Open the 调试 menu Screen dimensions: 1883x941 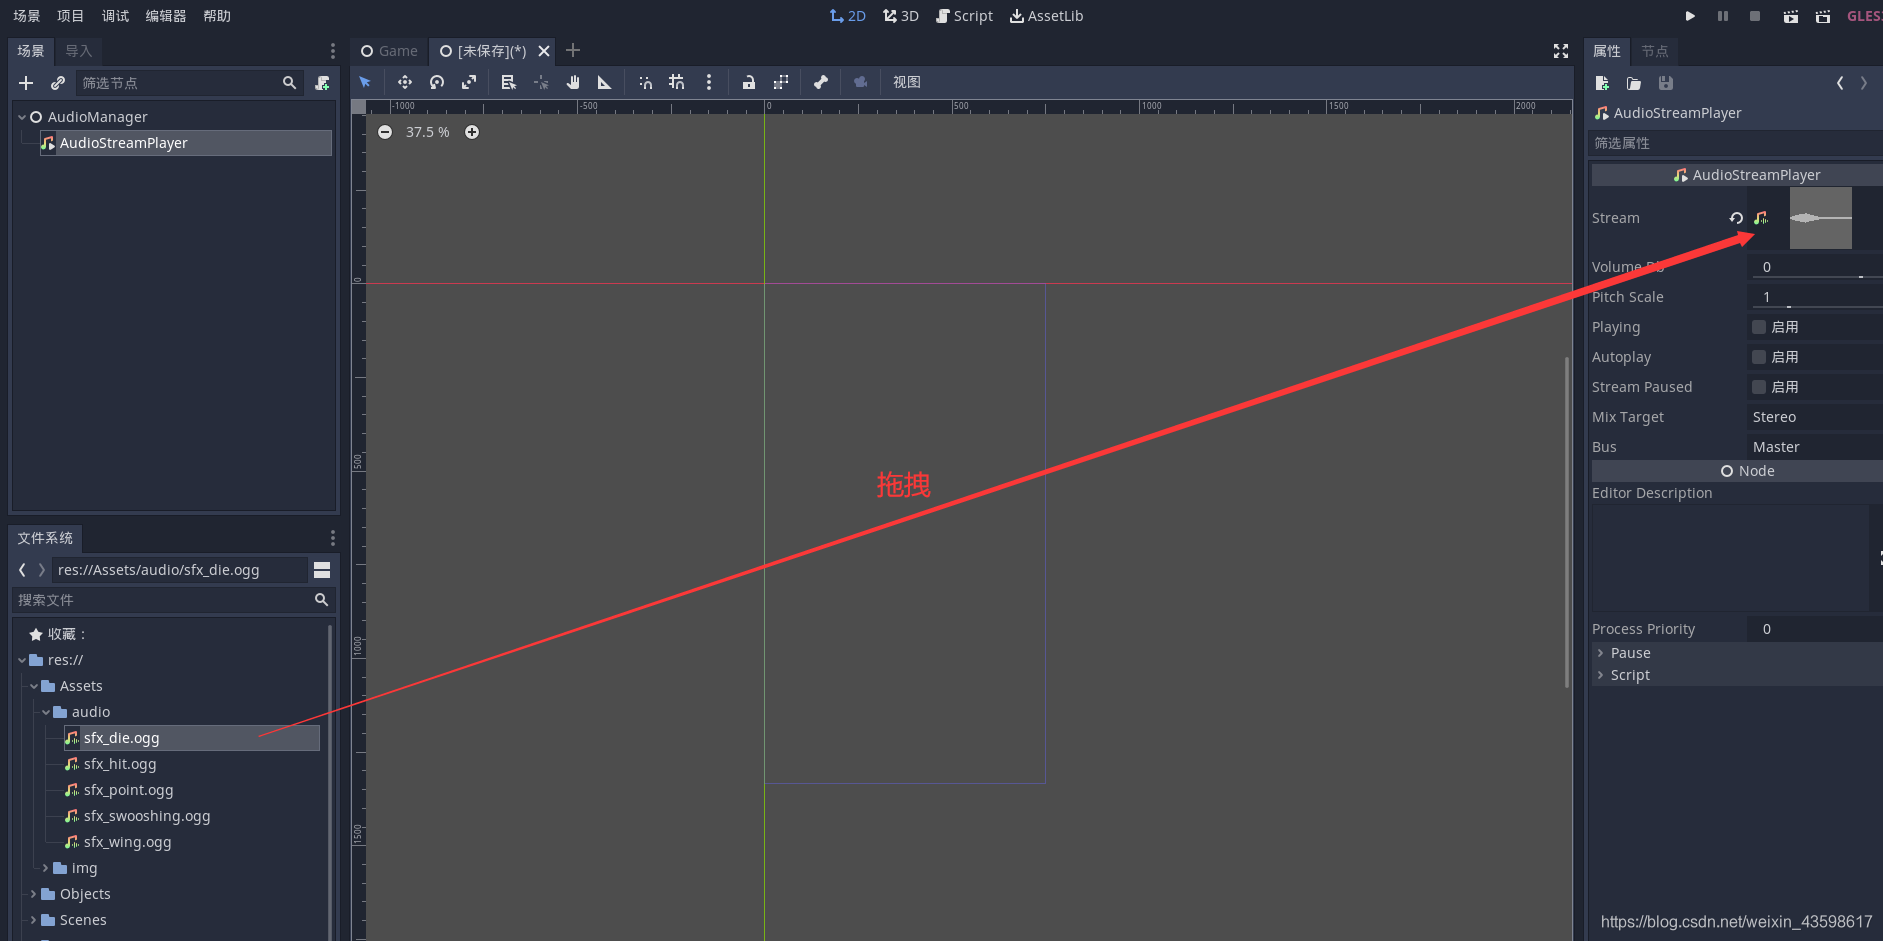pos(116,16)
